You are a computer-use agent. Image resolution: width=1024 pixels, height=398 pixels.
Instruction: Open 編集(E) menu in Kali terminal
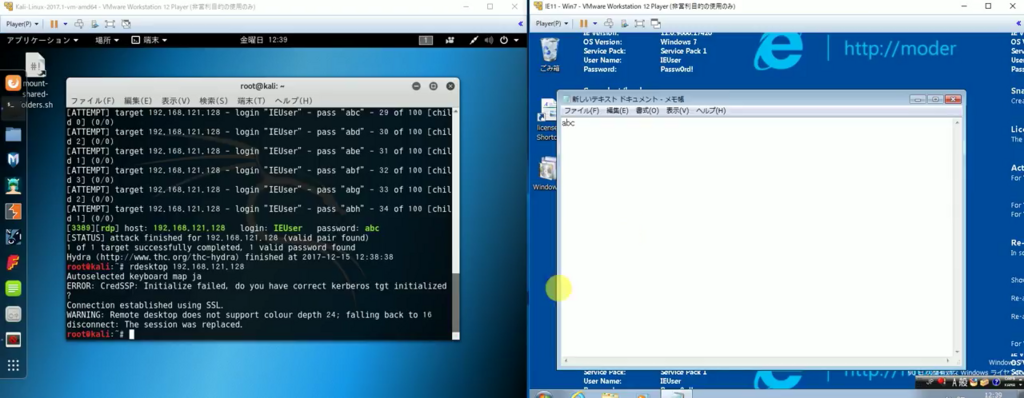[138, 101]
